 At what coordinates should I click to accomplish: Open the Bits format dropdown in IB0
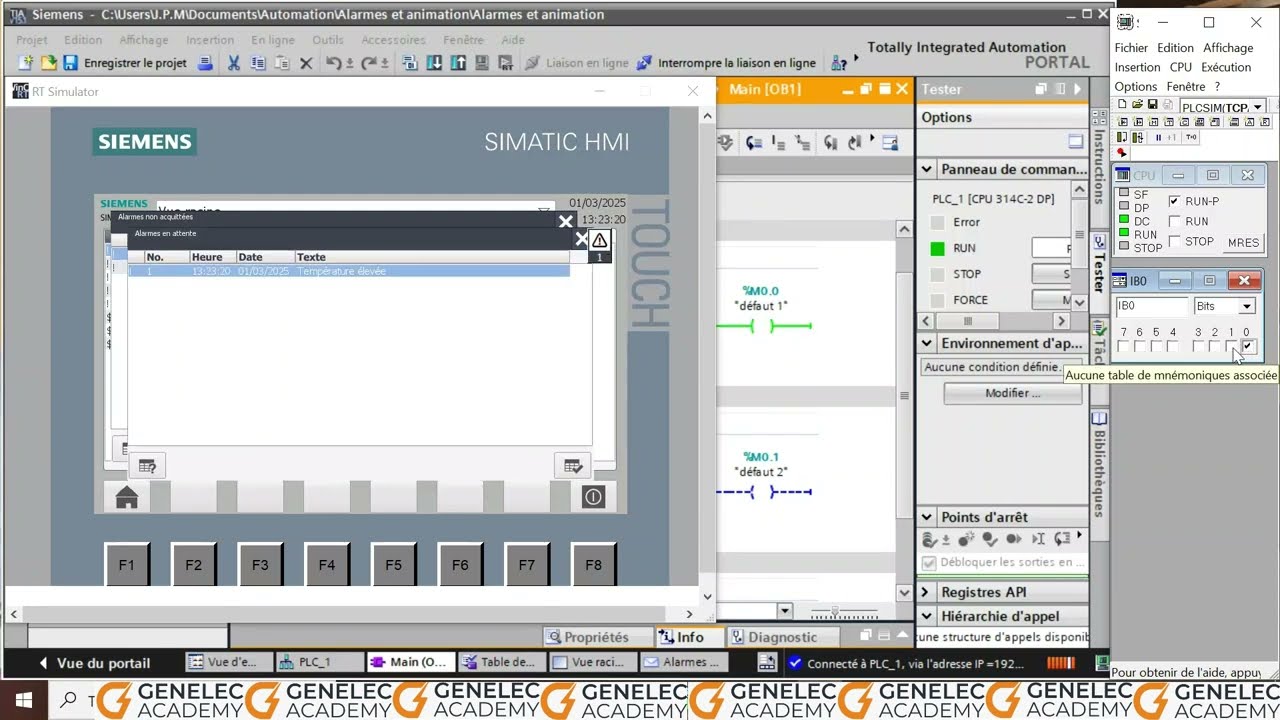1246,306
